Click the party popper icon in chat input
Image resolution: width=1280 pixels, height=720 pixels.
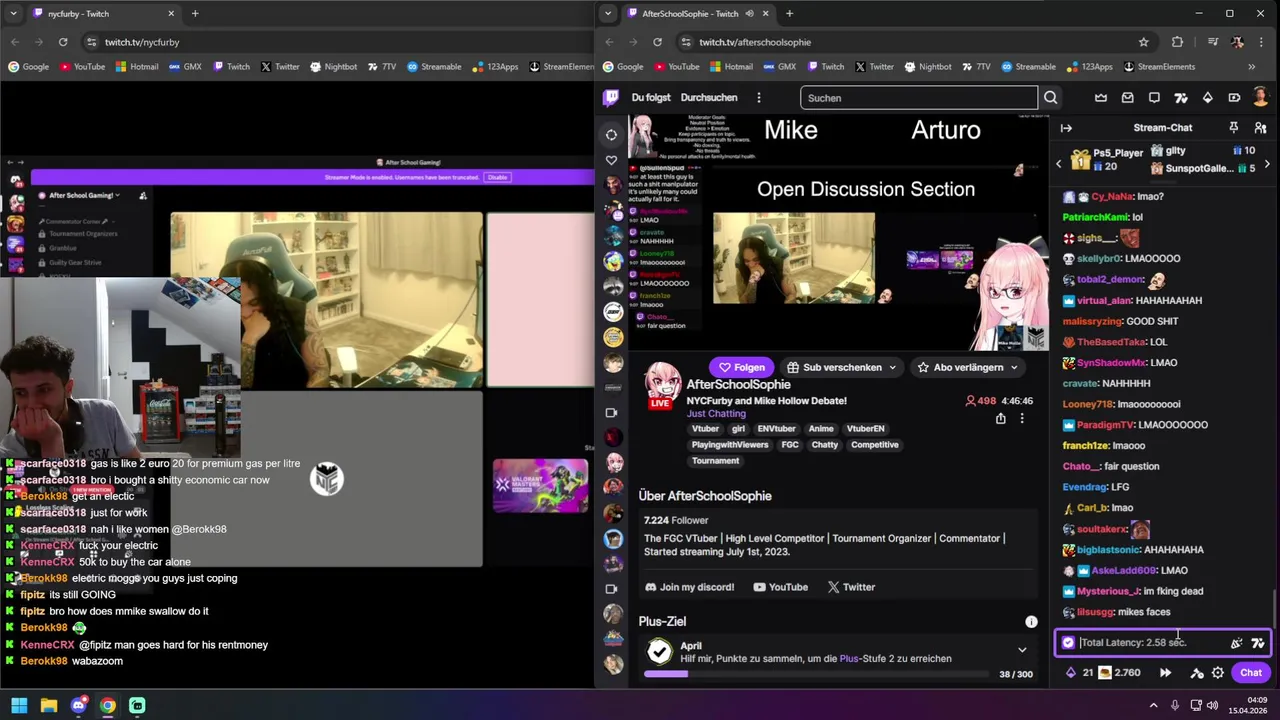click(x=1237, y=643)
